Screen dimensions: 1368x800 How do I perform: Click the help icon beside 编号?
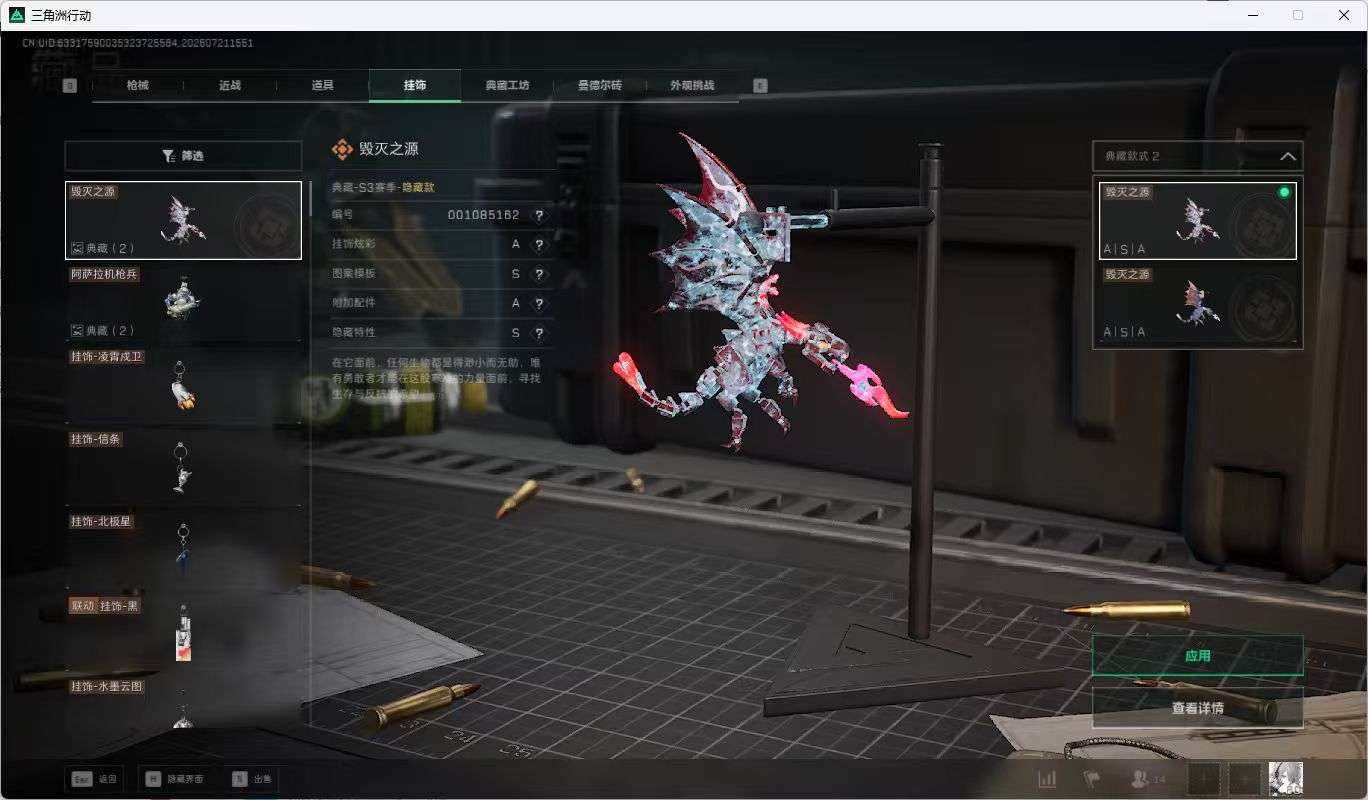(x=539, y=215)
